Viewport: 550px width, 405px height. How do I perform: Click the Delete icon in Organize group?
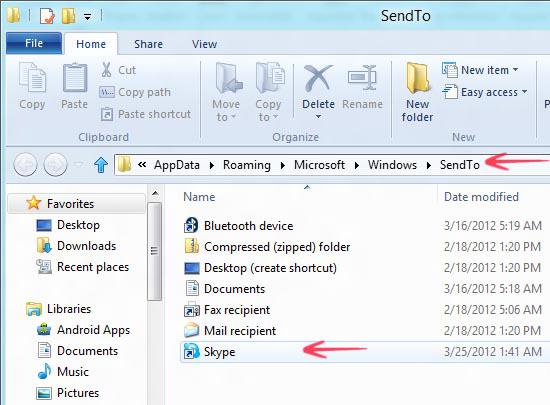tap(318, 79)
